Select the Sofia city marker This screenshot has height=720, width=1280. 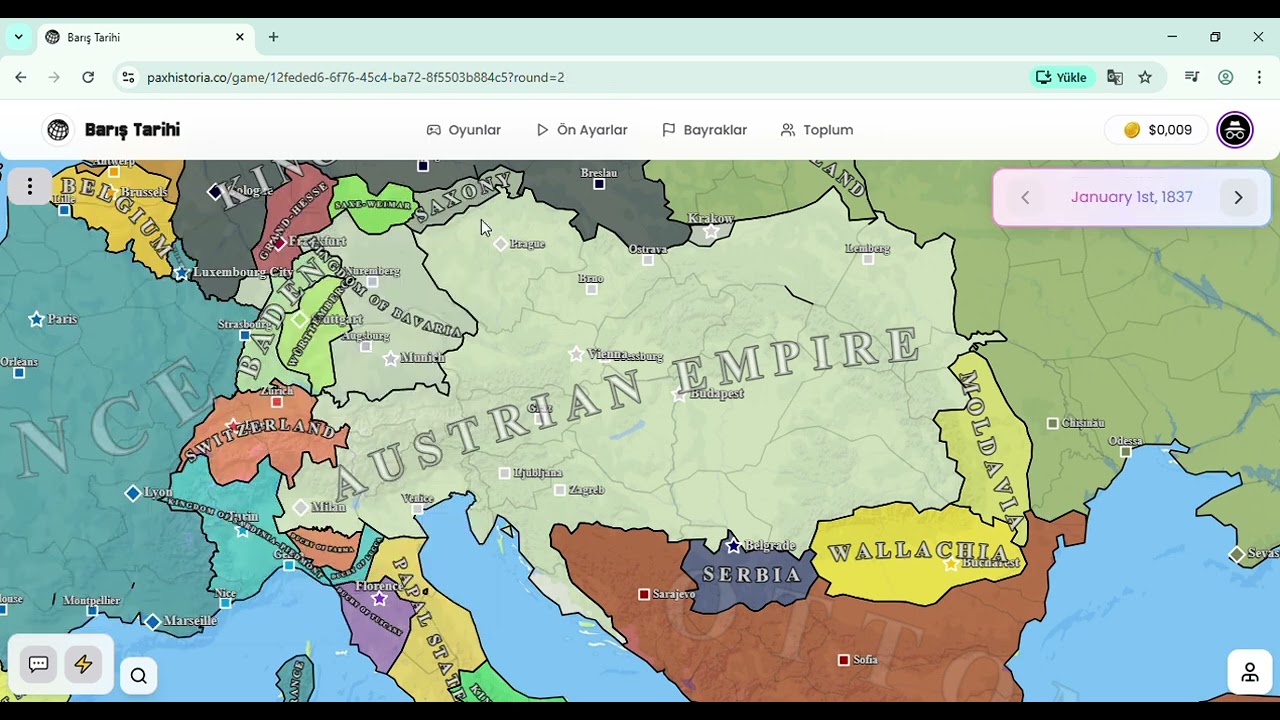pyautogui.click(x=844, y=660)
